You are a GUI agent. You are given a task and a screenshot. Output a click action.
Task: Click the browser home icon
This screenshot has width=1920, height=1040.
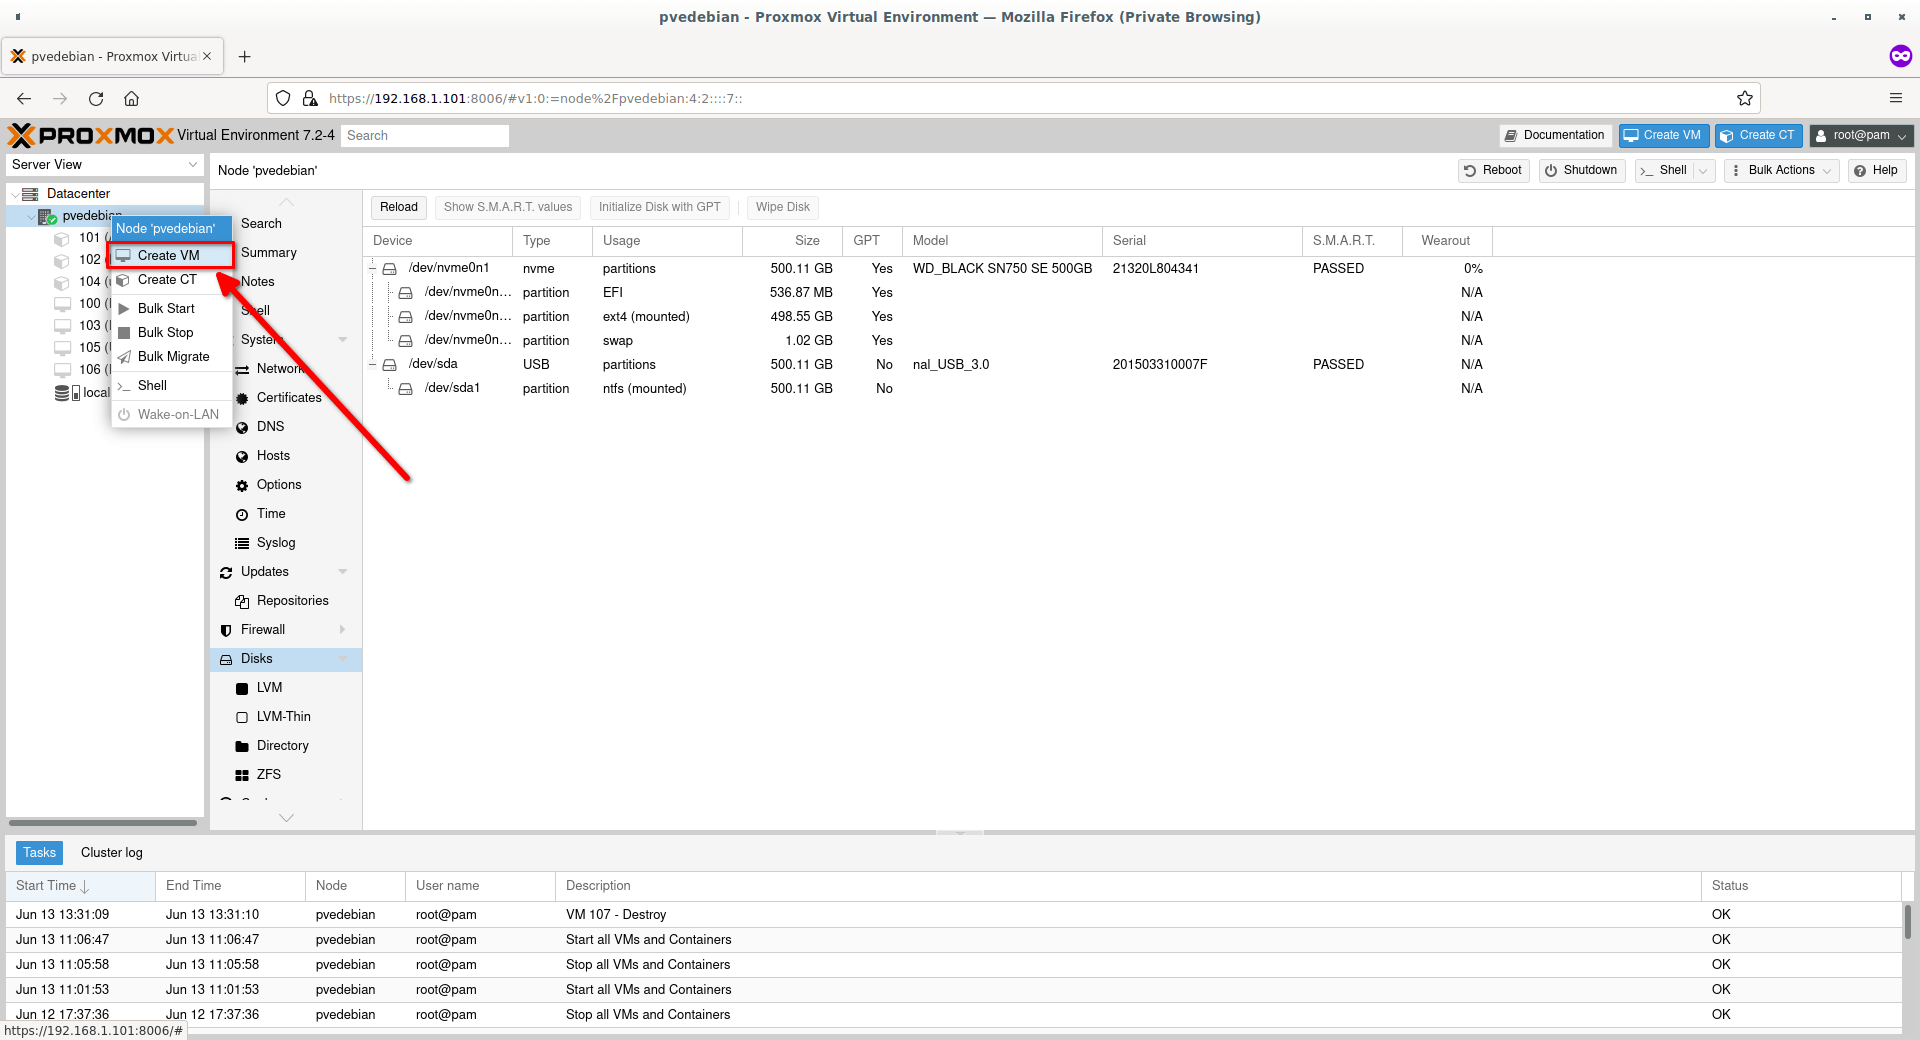point(131,98)
